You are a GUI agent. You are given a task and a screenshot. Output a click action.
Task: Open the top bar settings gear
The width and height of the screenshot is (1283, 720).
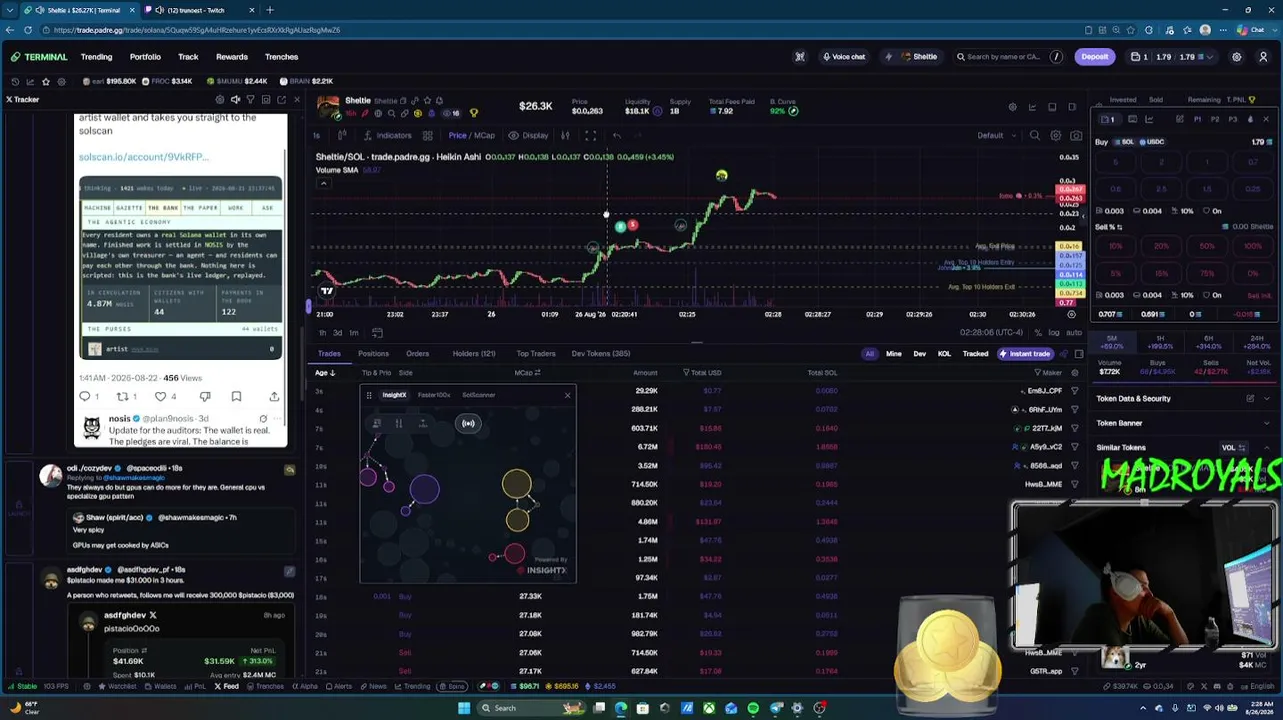pos(1237,57)
